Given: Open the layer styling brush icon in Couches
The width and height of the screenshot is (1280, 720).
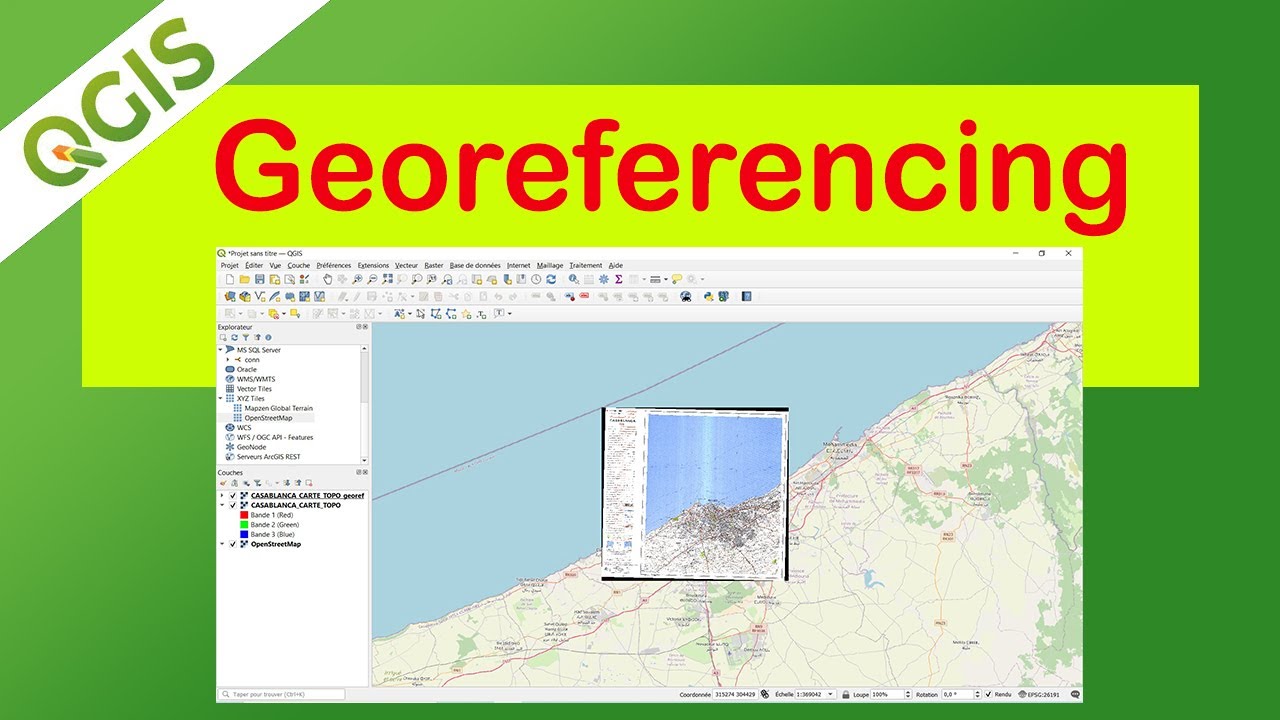Looking at the screenshot, I should pyautogui.click(x=222, y=482).
